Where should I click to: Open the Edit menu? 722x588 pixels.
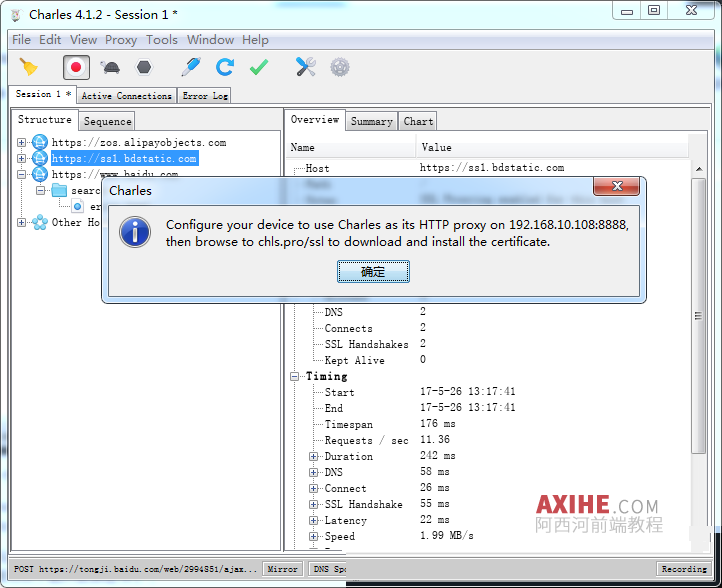point(50,40)
